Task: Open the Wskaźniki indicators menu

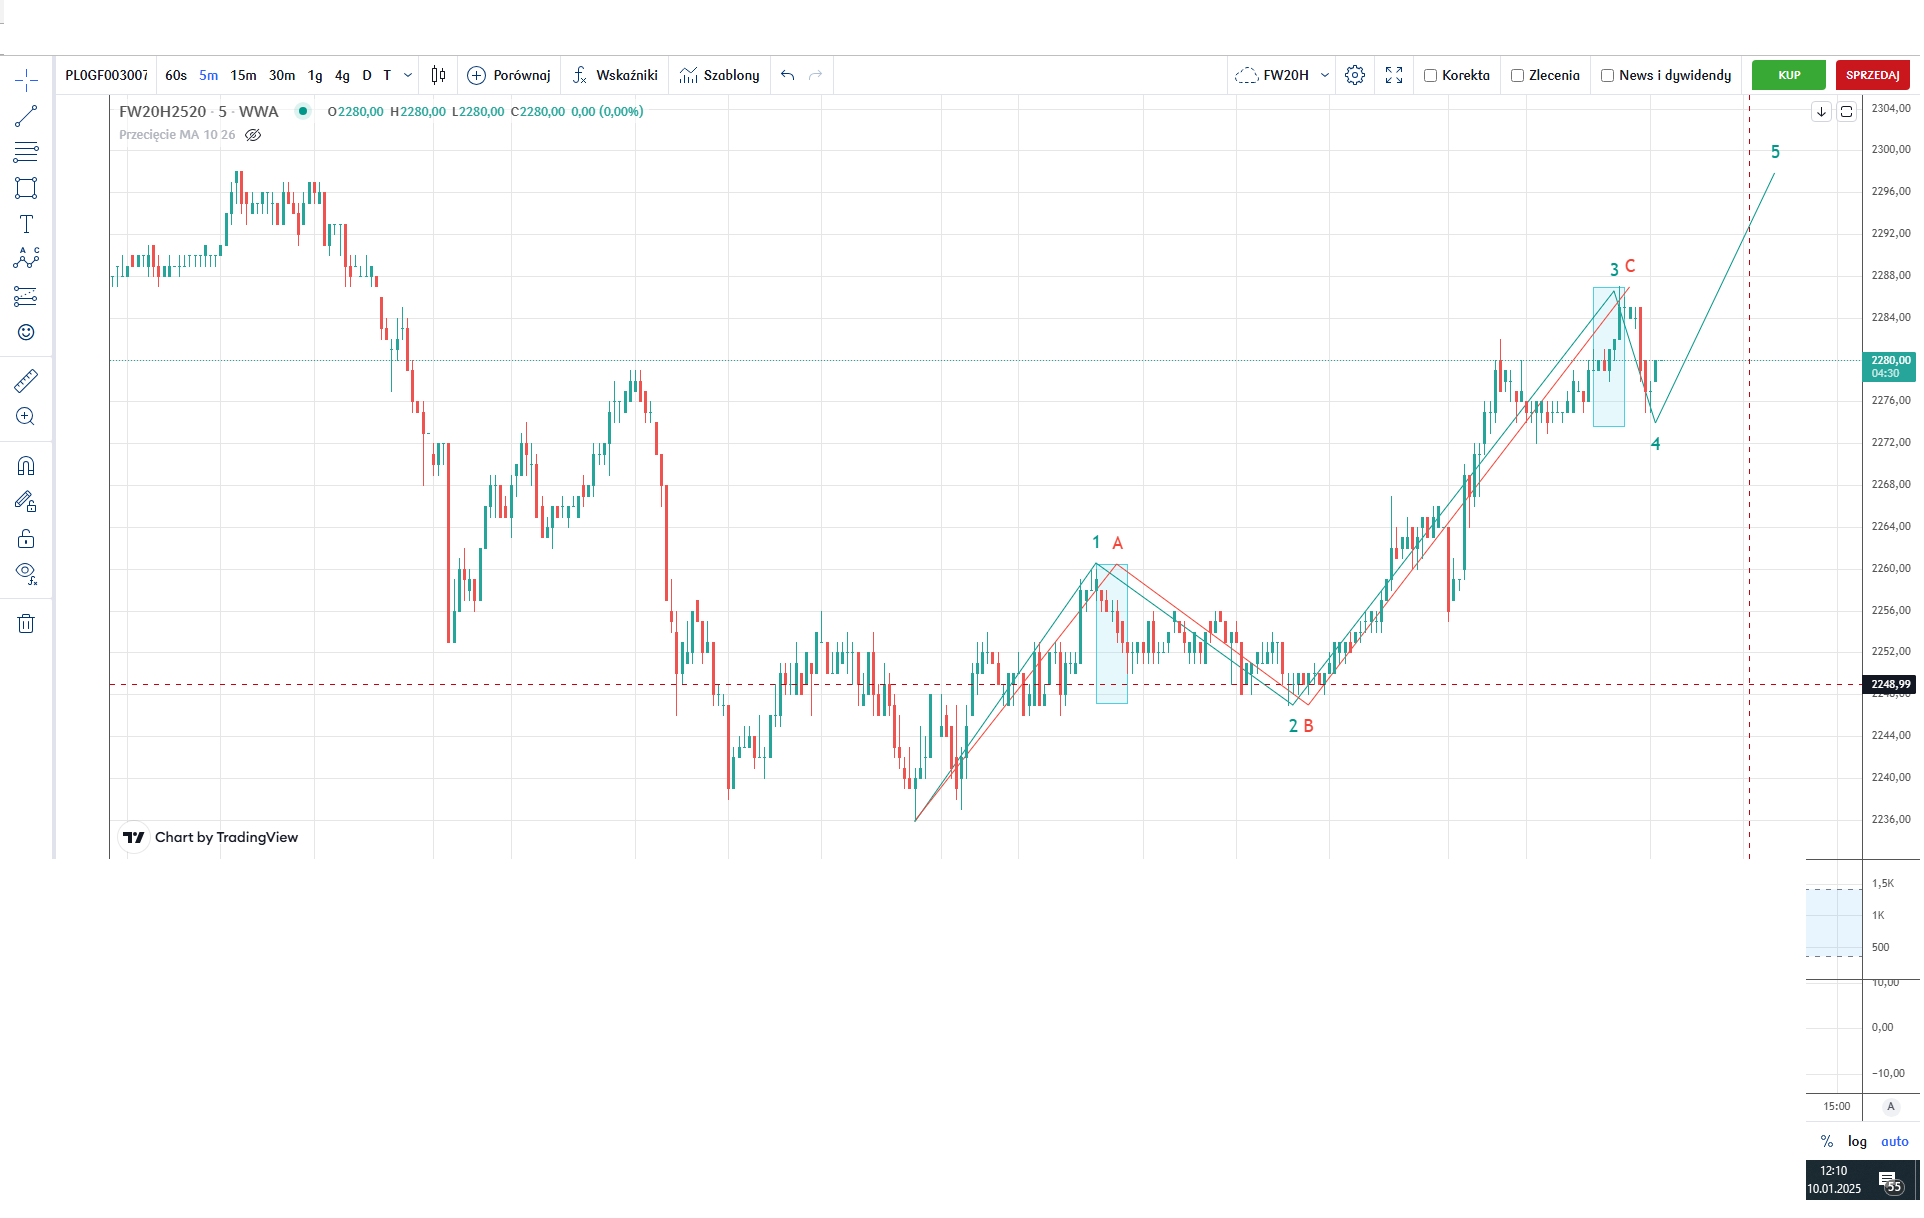Action: tap(615, 75)
